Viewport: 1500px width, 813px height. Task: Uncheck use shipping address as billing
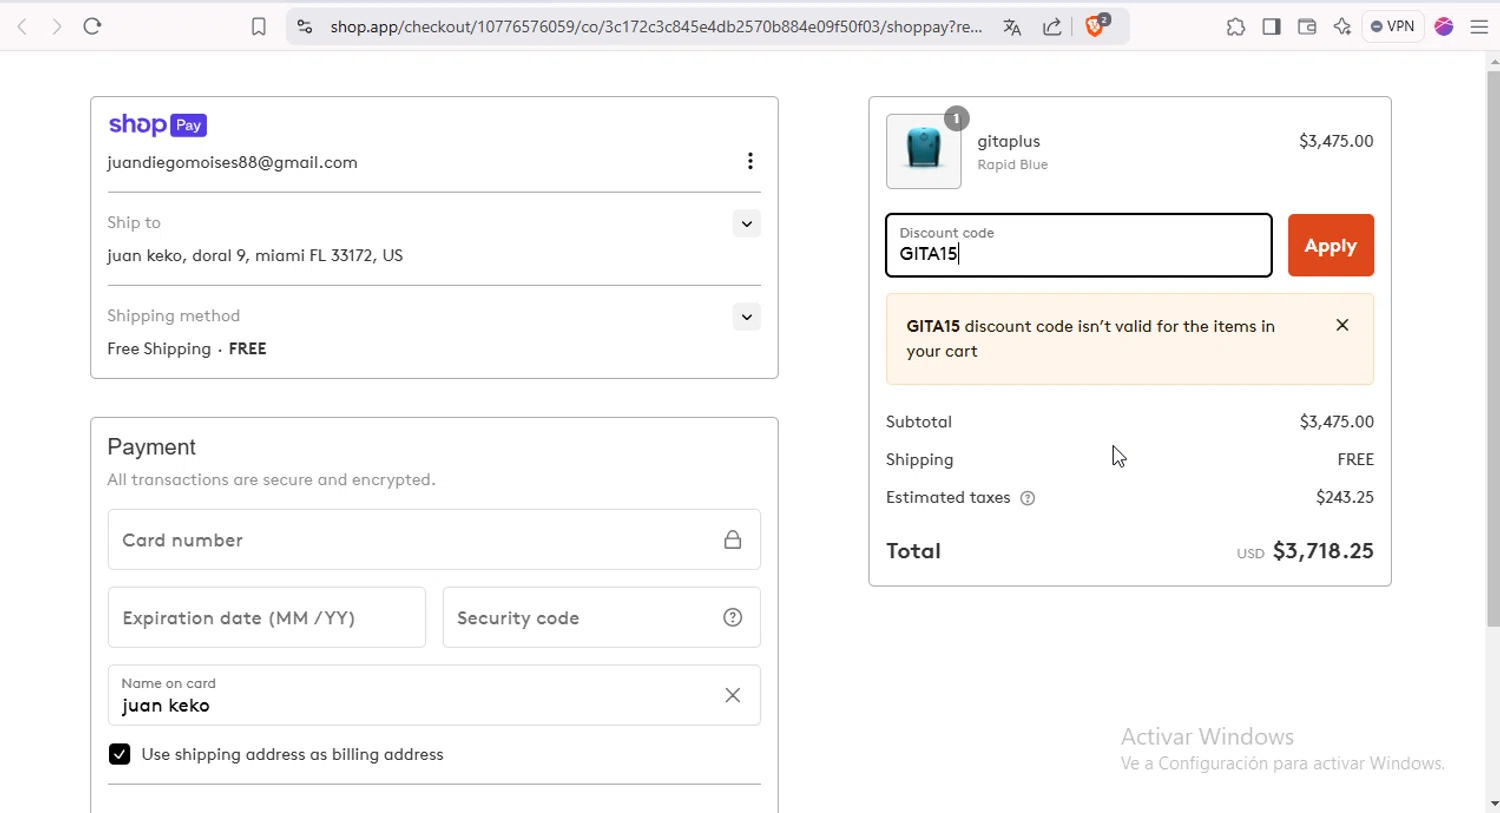(x=119, y=754)
